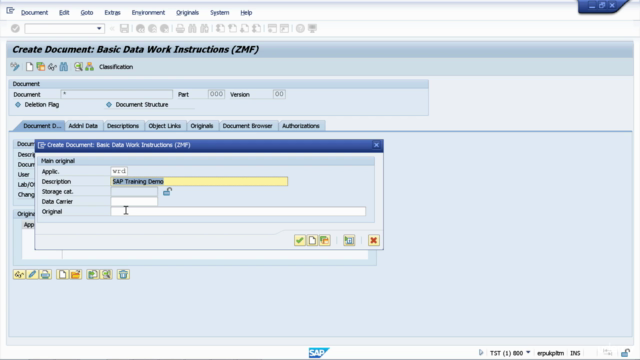Click the Description field with SAP Training Demo

199,181
